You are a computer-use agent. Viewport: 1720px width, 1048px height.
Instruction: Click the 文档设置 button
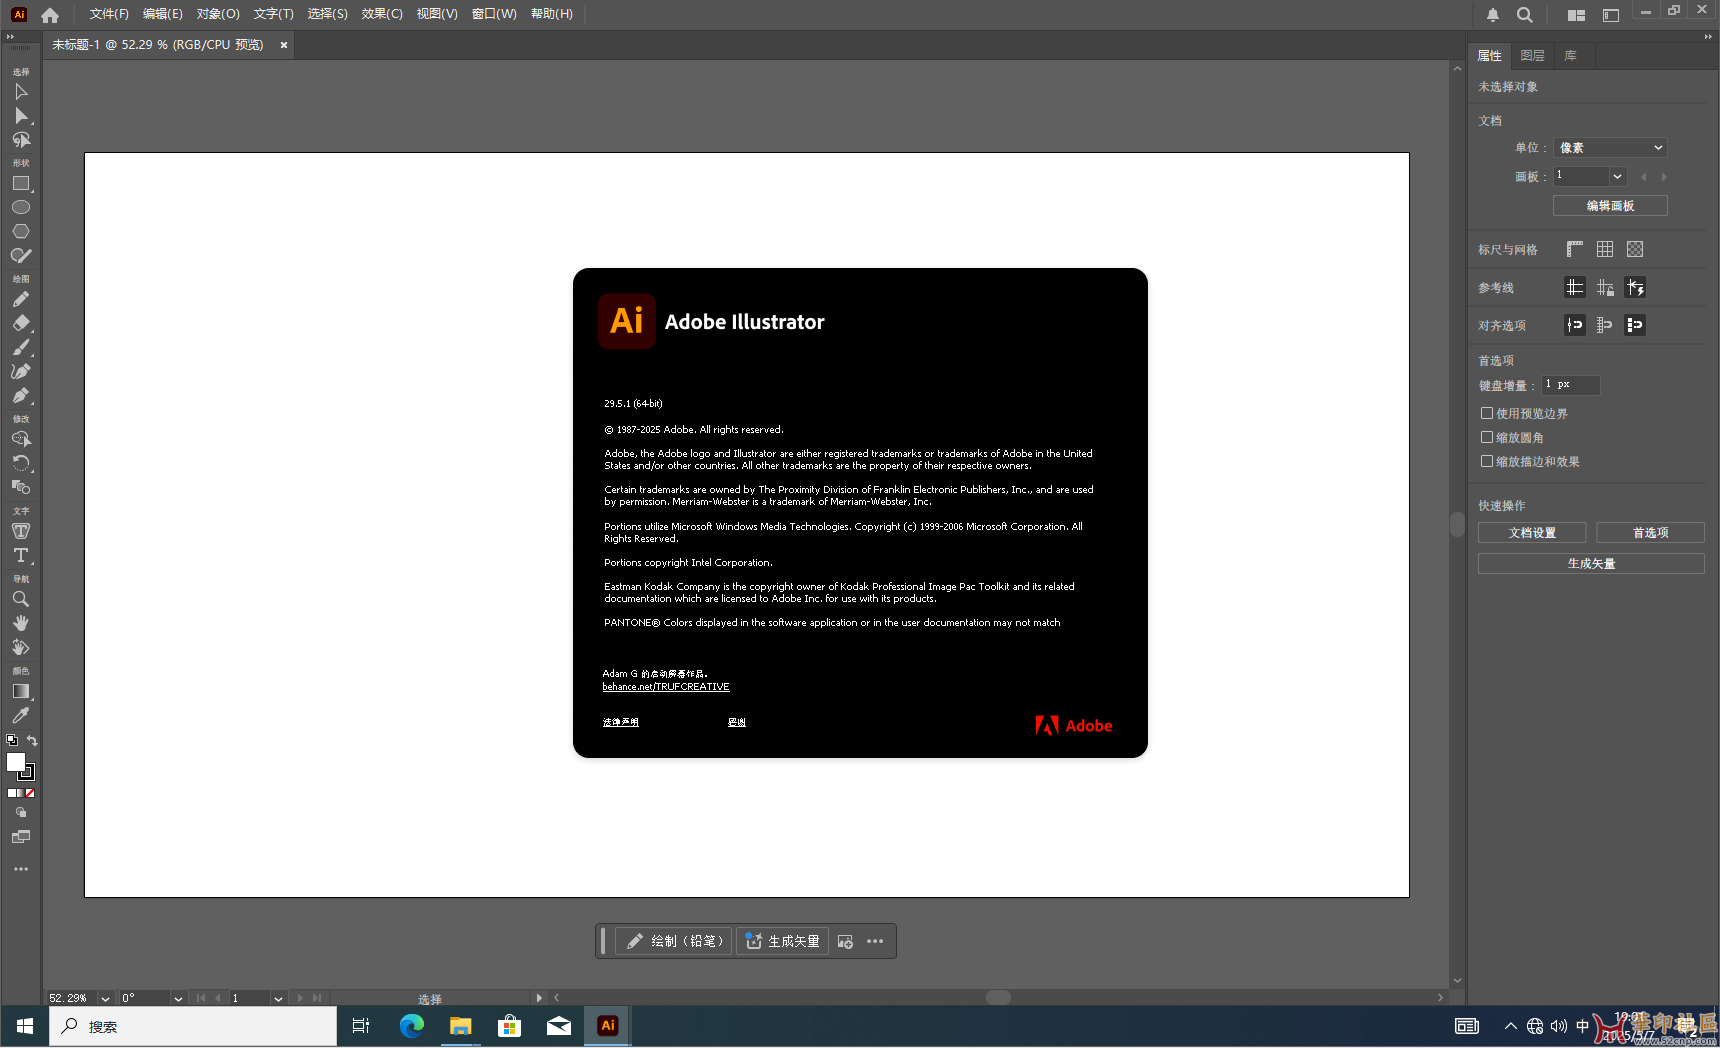[1531, 533]
